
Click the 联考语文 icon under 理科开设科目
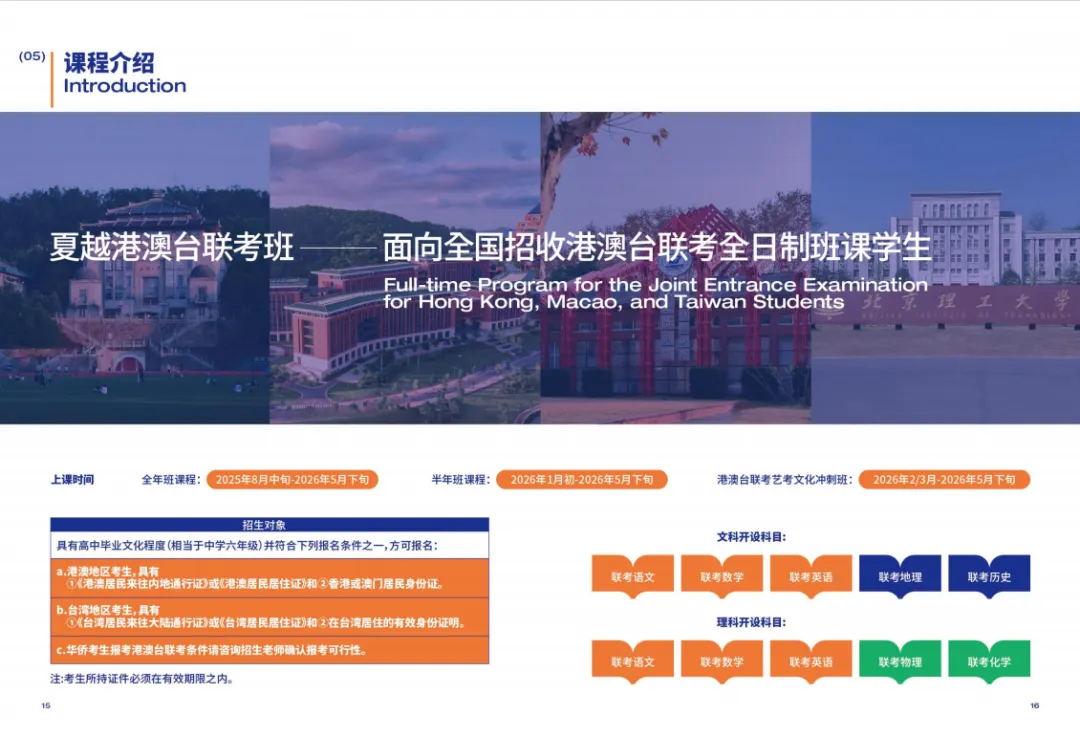pos(632,662)
